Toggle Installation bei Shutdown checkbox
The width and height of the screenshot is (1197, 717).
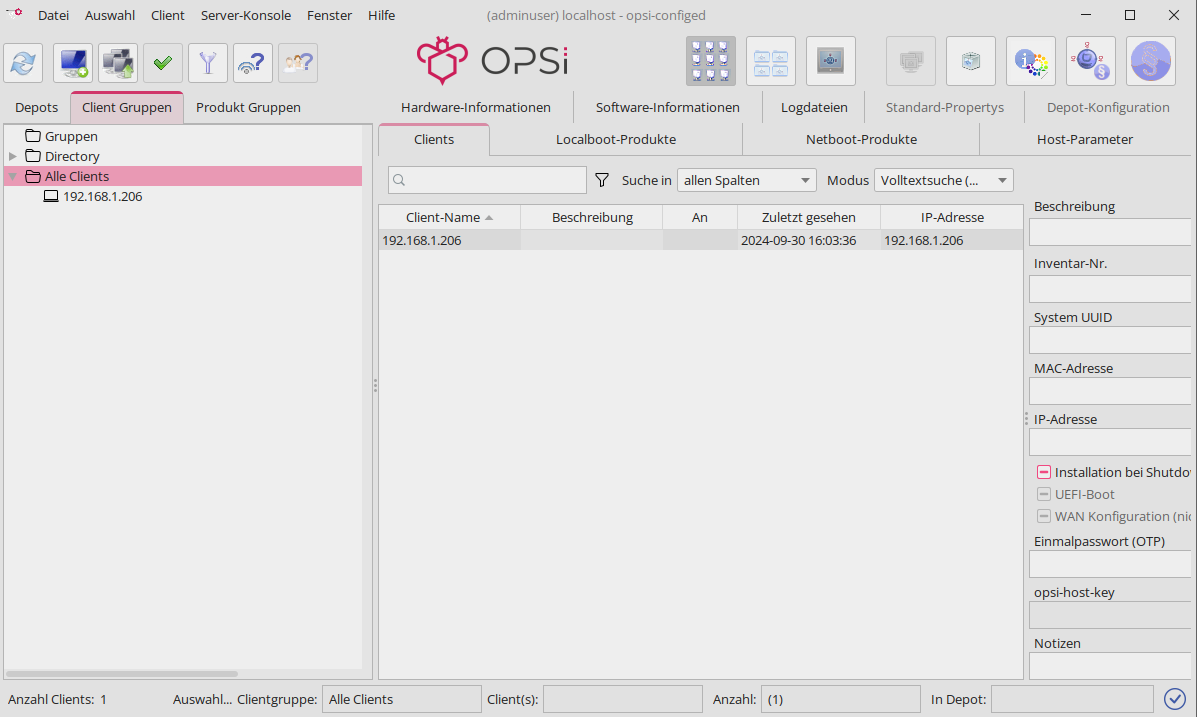[1044, 473]
